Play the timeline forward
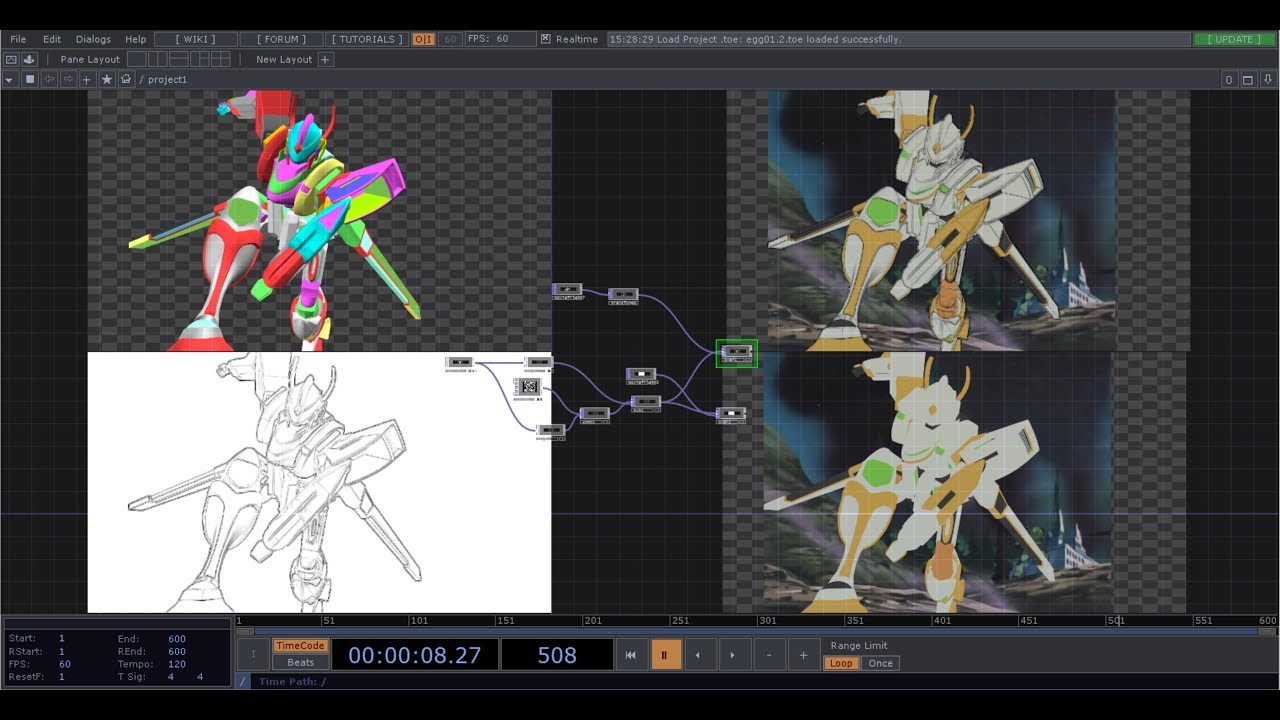The height and width of the screenshot is (720, 1280). tap(733, 655)
